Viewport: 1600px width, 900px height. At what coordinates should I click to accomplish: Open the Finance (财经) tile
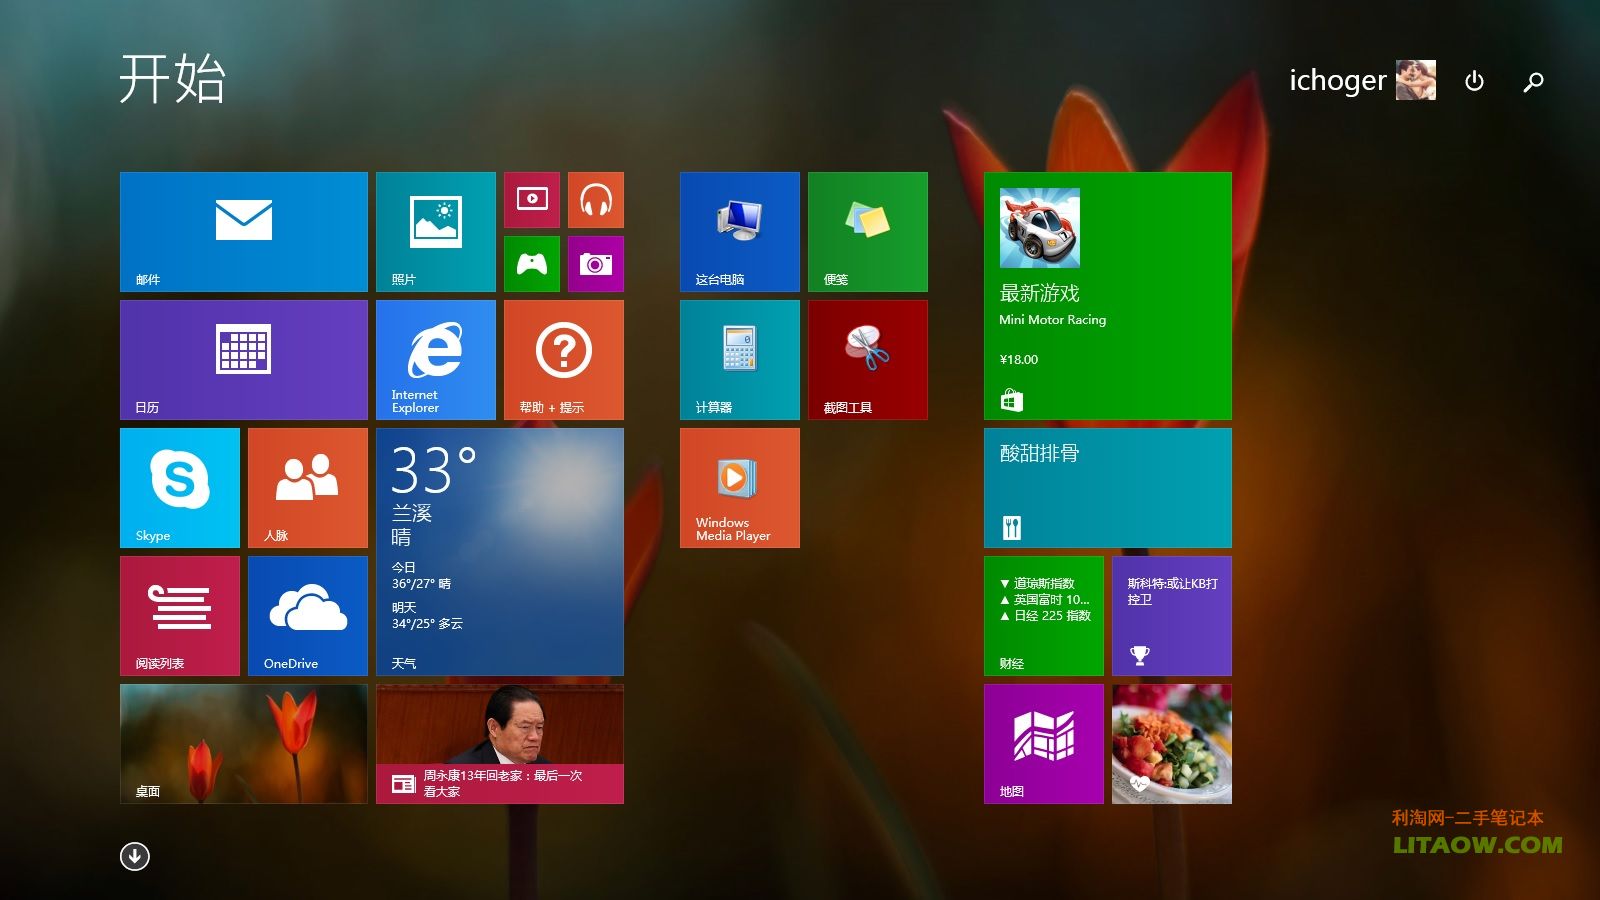(x=1044, y=616)
